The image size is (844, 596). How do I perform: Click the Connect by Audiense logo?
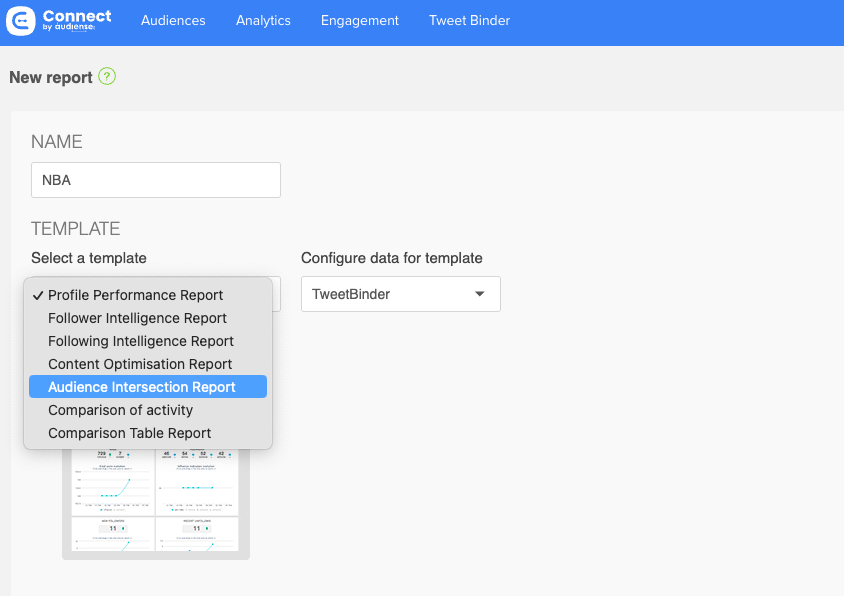(59, 20)
